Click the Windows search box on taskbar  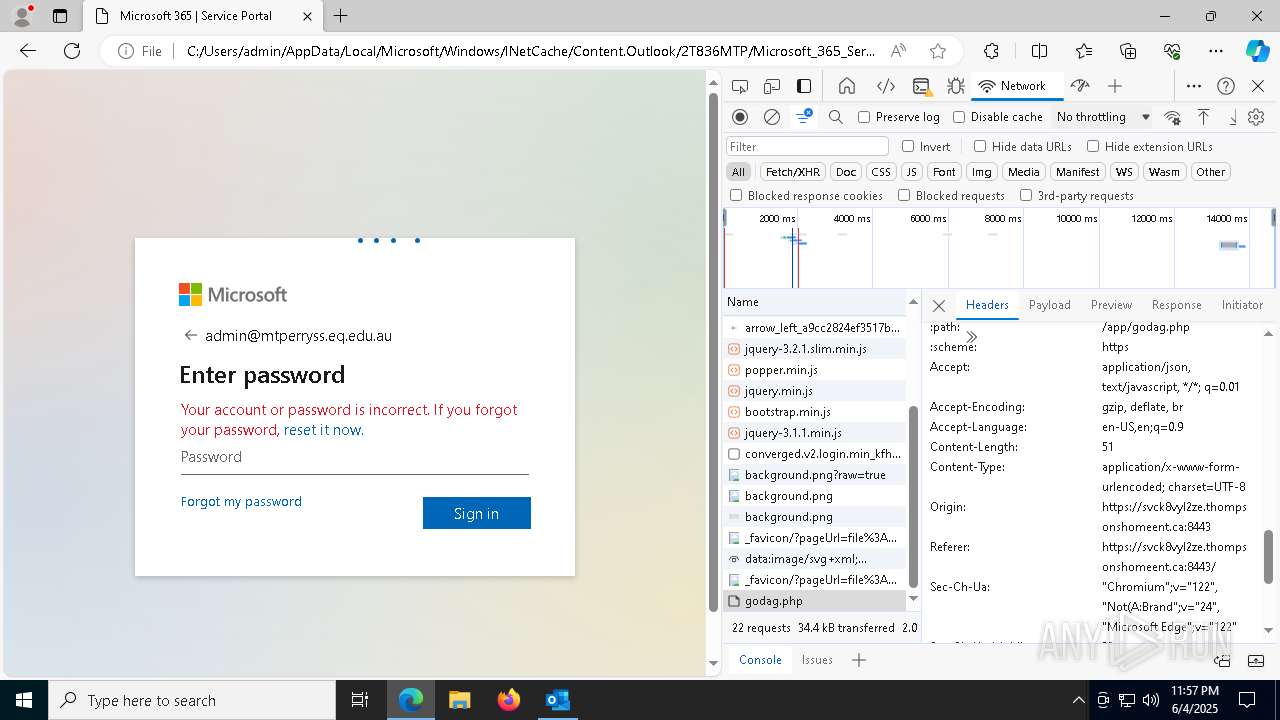point(193,700)
